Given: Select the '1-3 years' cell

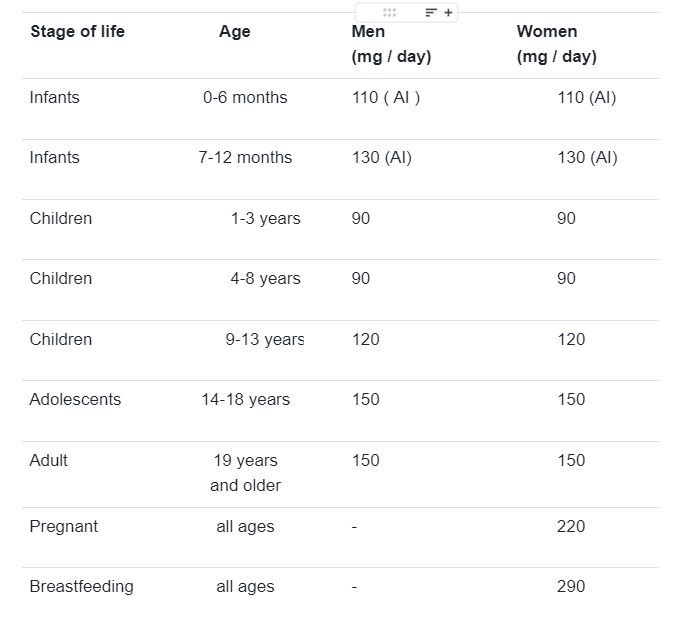Looking at the screenshot, I should (x=266, y=218).
